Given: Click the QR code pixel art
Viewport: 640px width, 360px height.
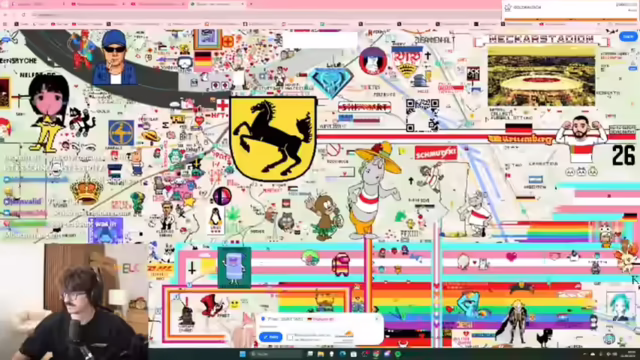Looking at the screenshot, I should pos(422,115).
